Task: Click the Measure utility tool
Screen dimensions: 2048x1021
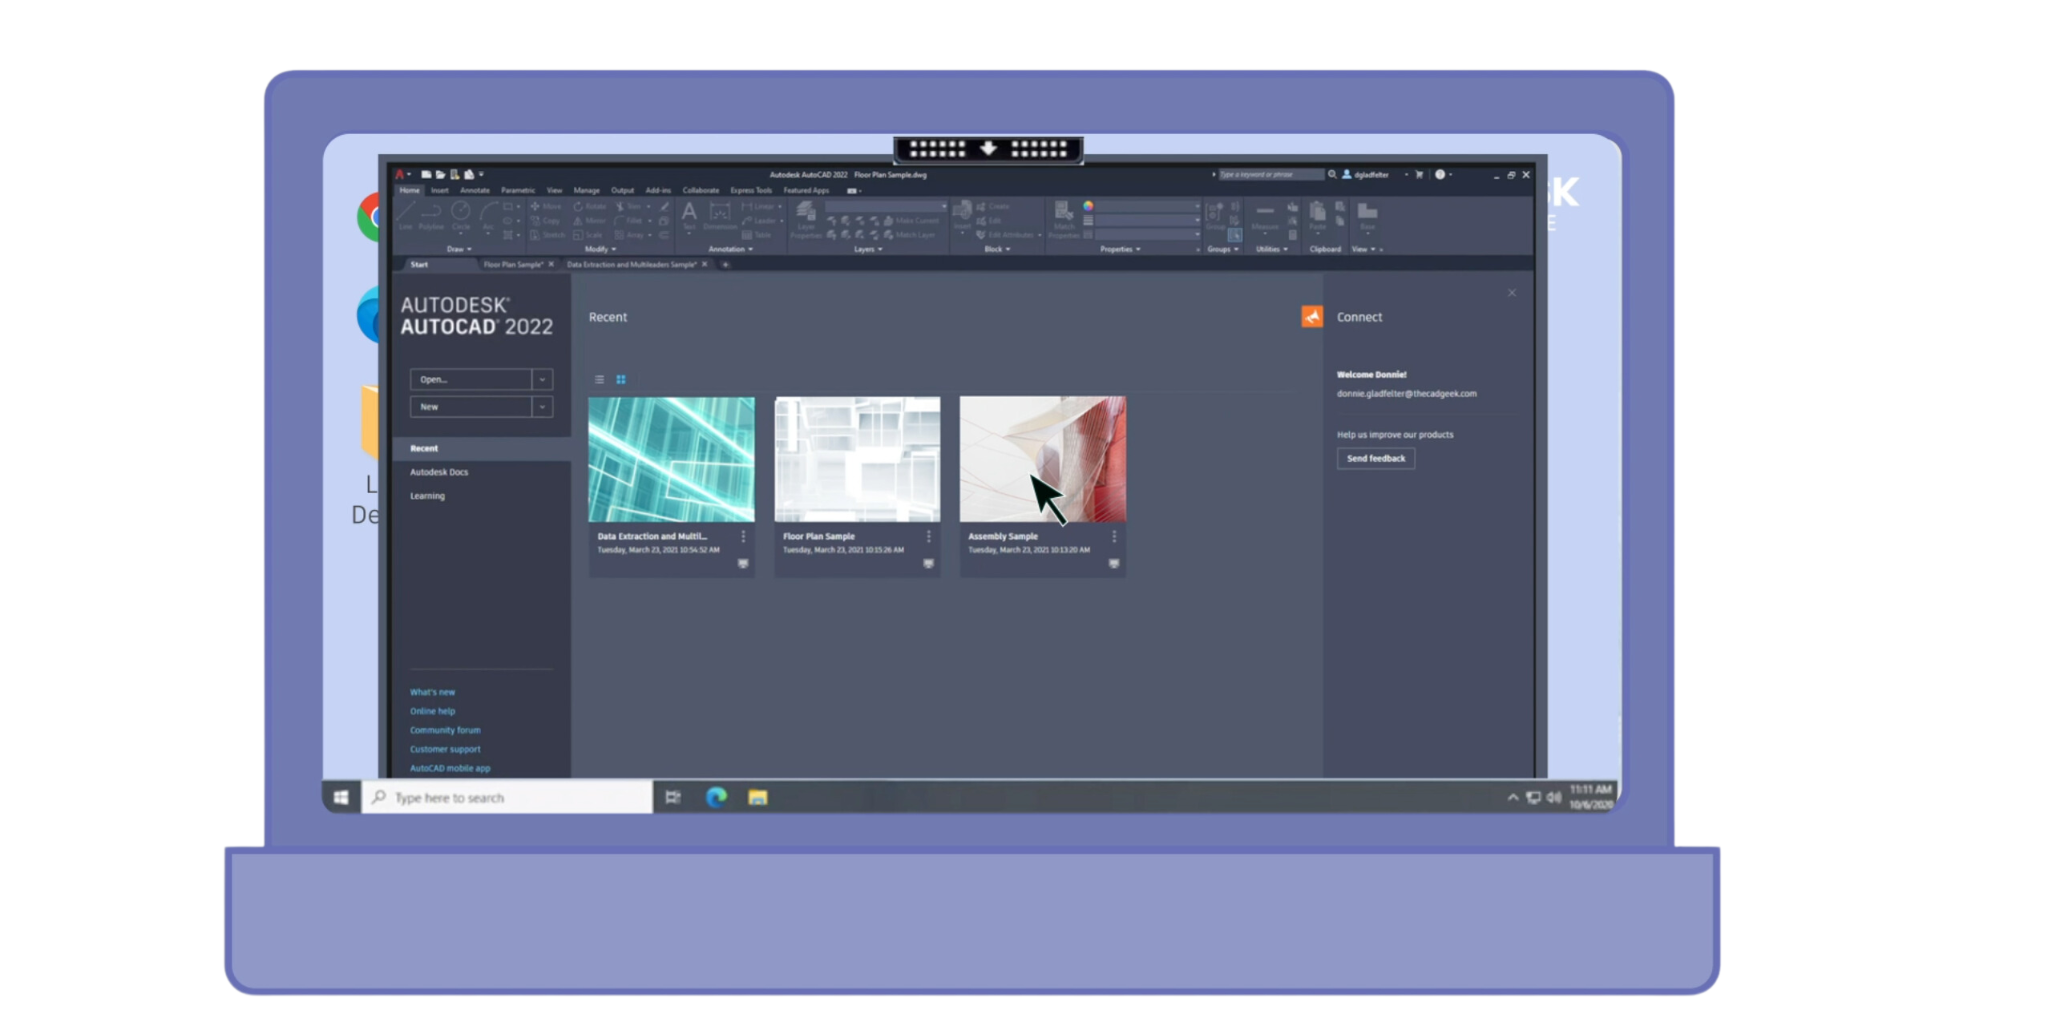Action: coord(1265,217)
